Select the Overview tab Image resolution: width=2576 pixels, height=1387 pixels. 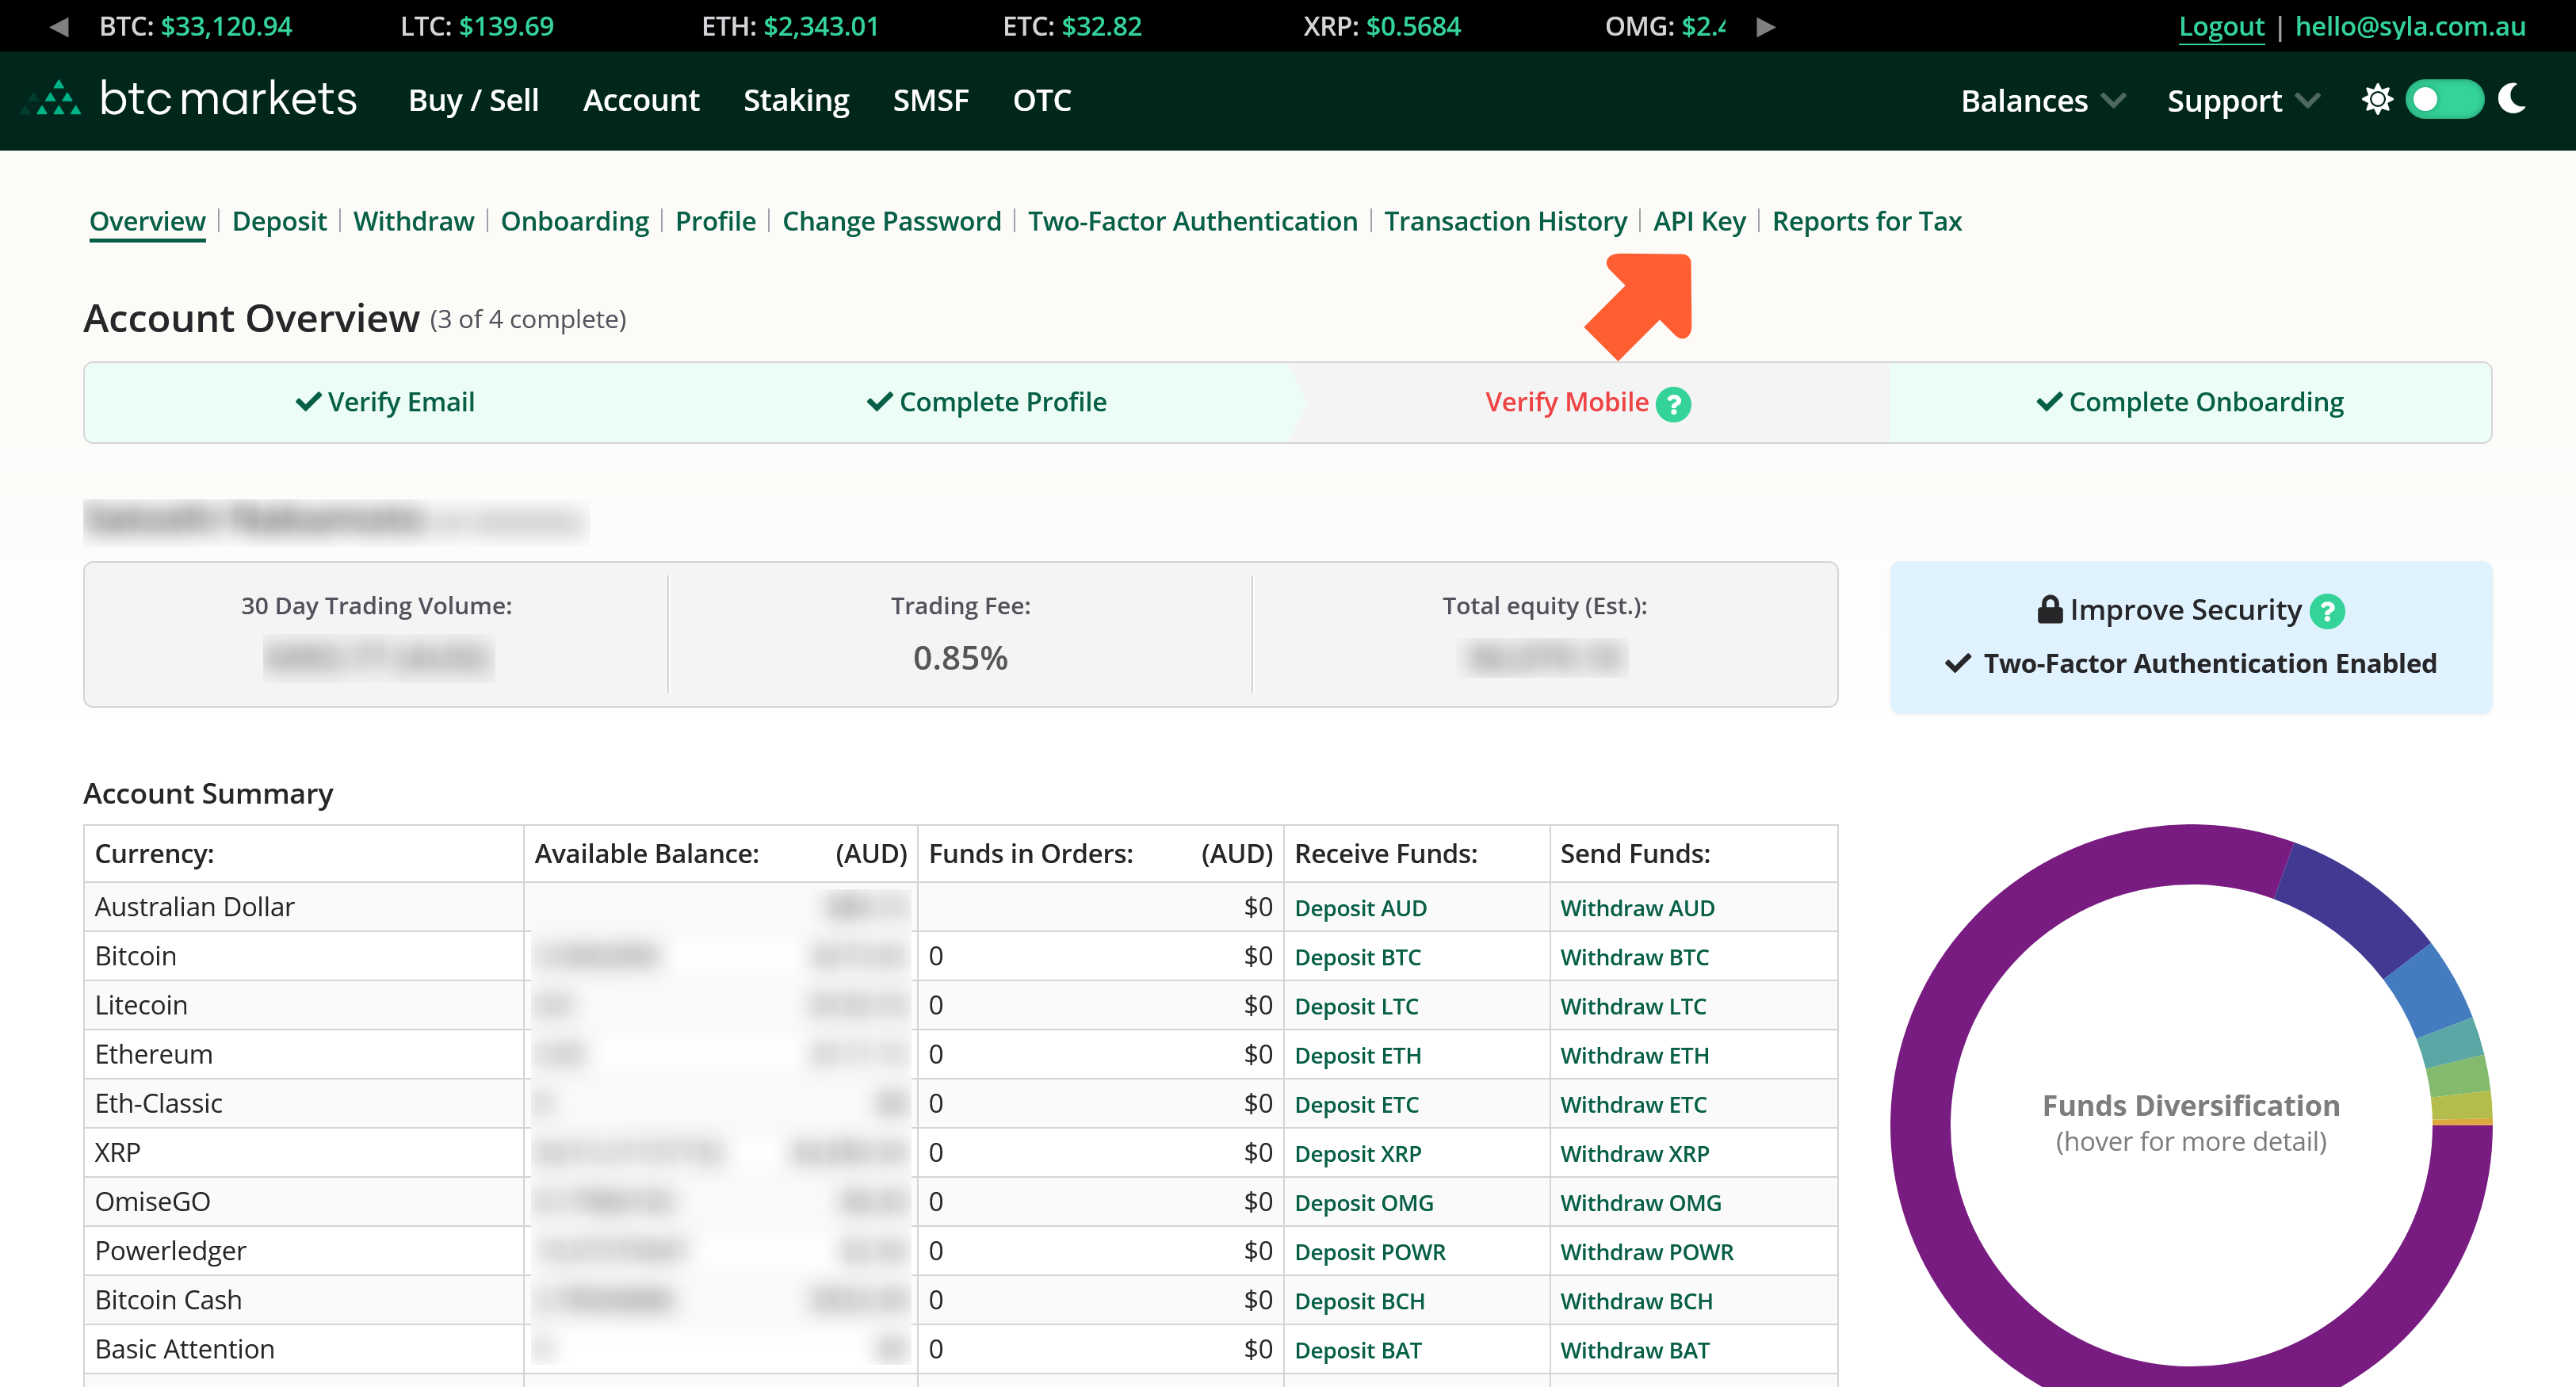tap(147, 221)
